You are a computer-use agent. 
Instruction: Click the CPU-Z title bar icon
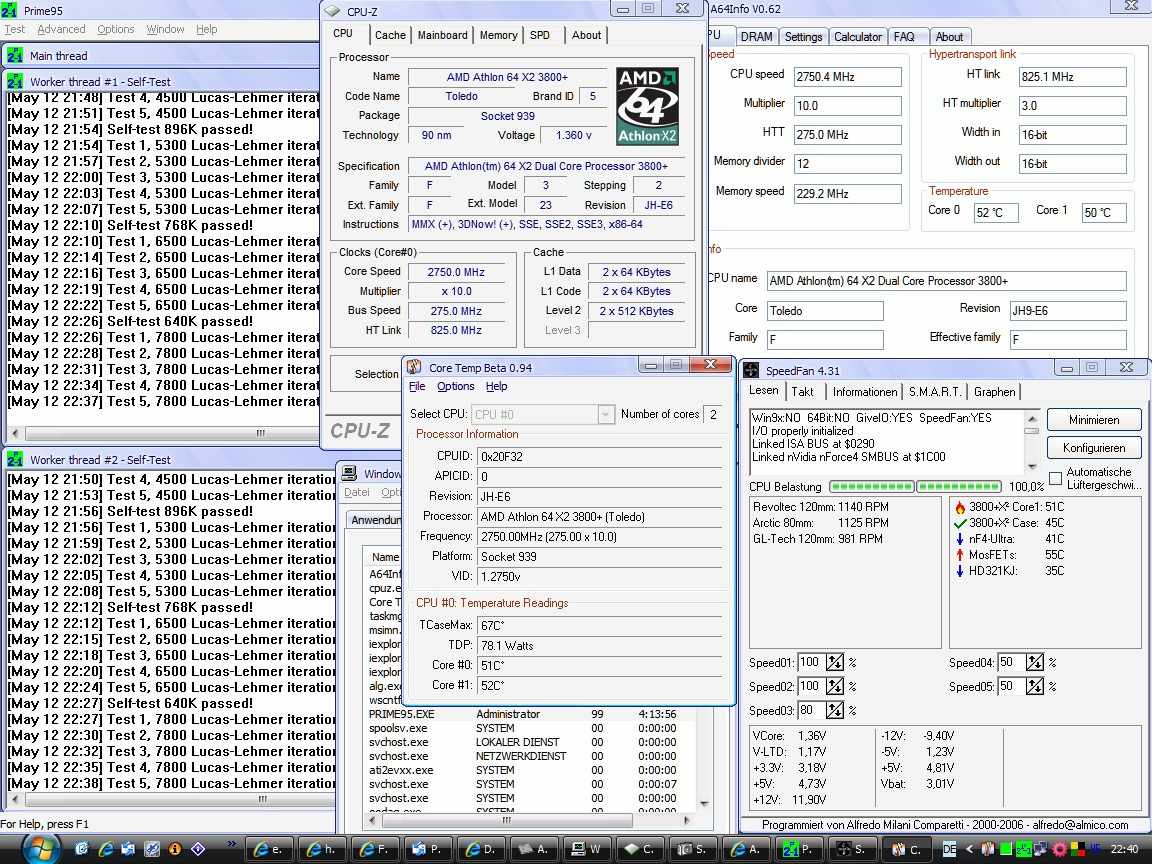pyautogui.click(x=333, y=11)
